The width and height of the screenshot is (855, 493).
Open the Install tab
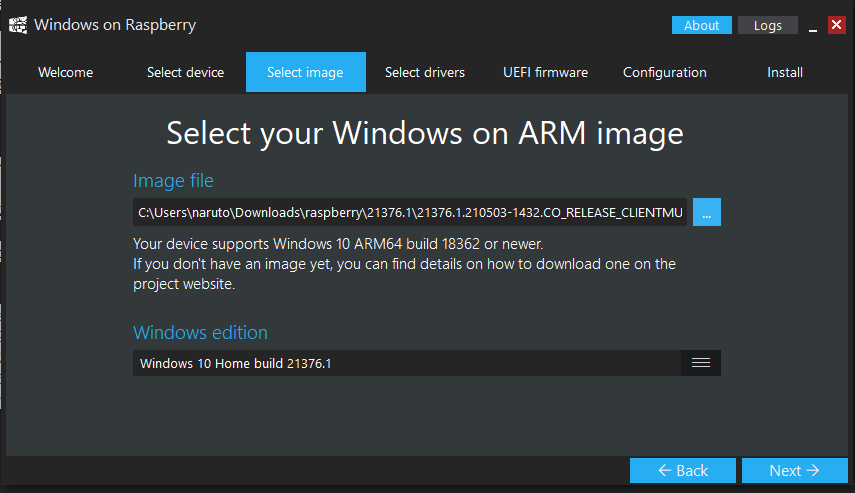click(x=785, y=72)
